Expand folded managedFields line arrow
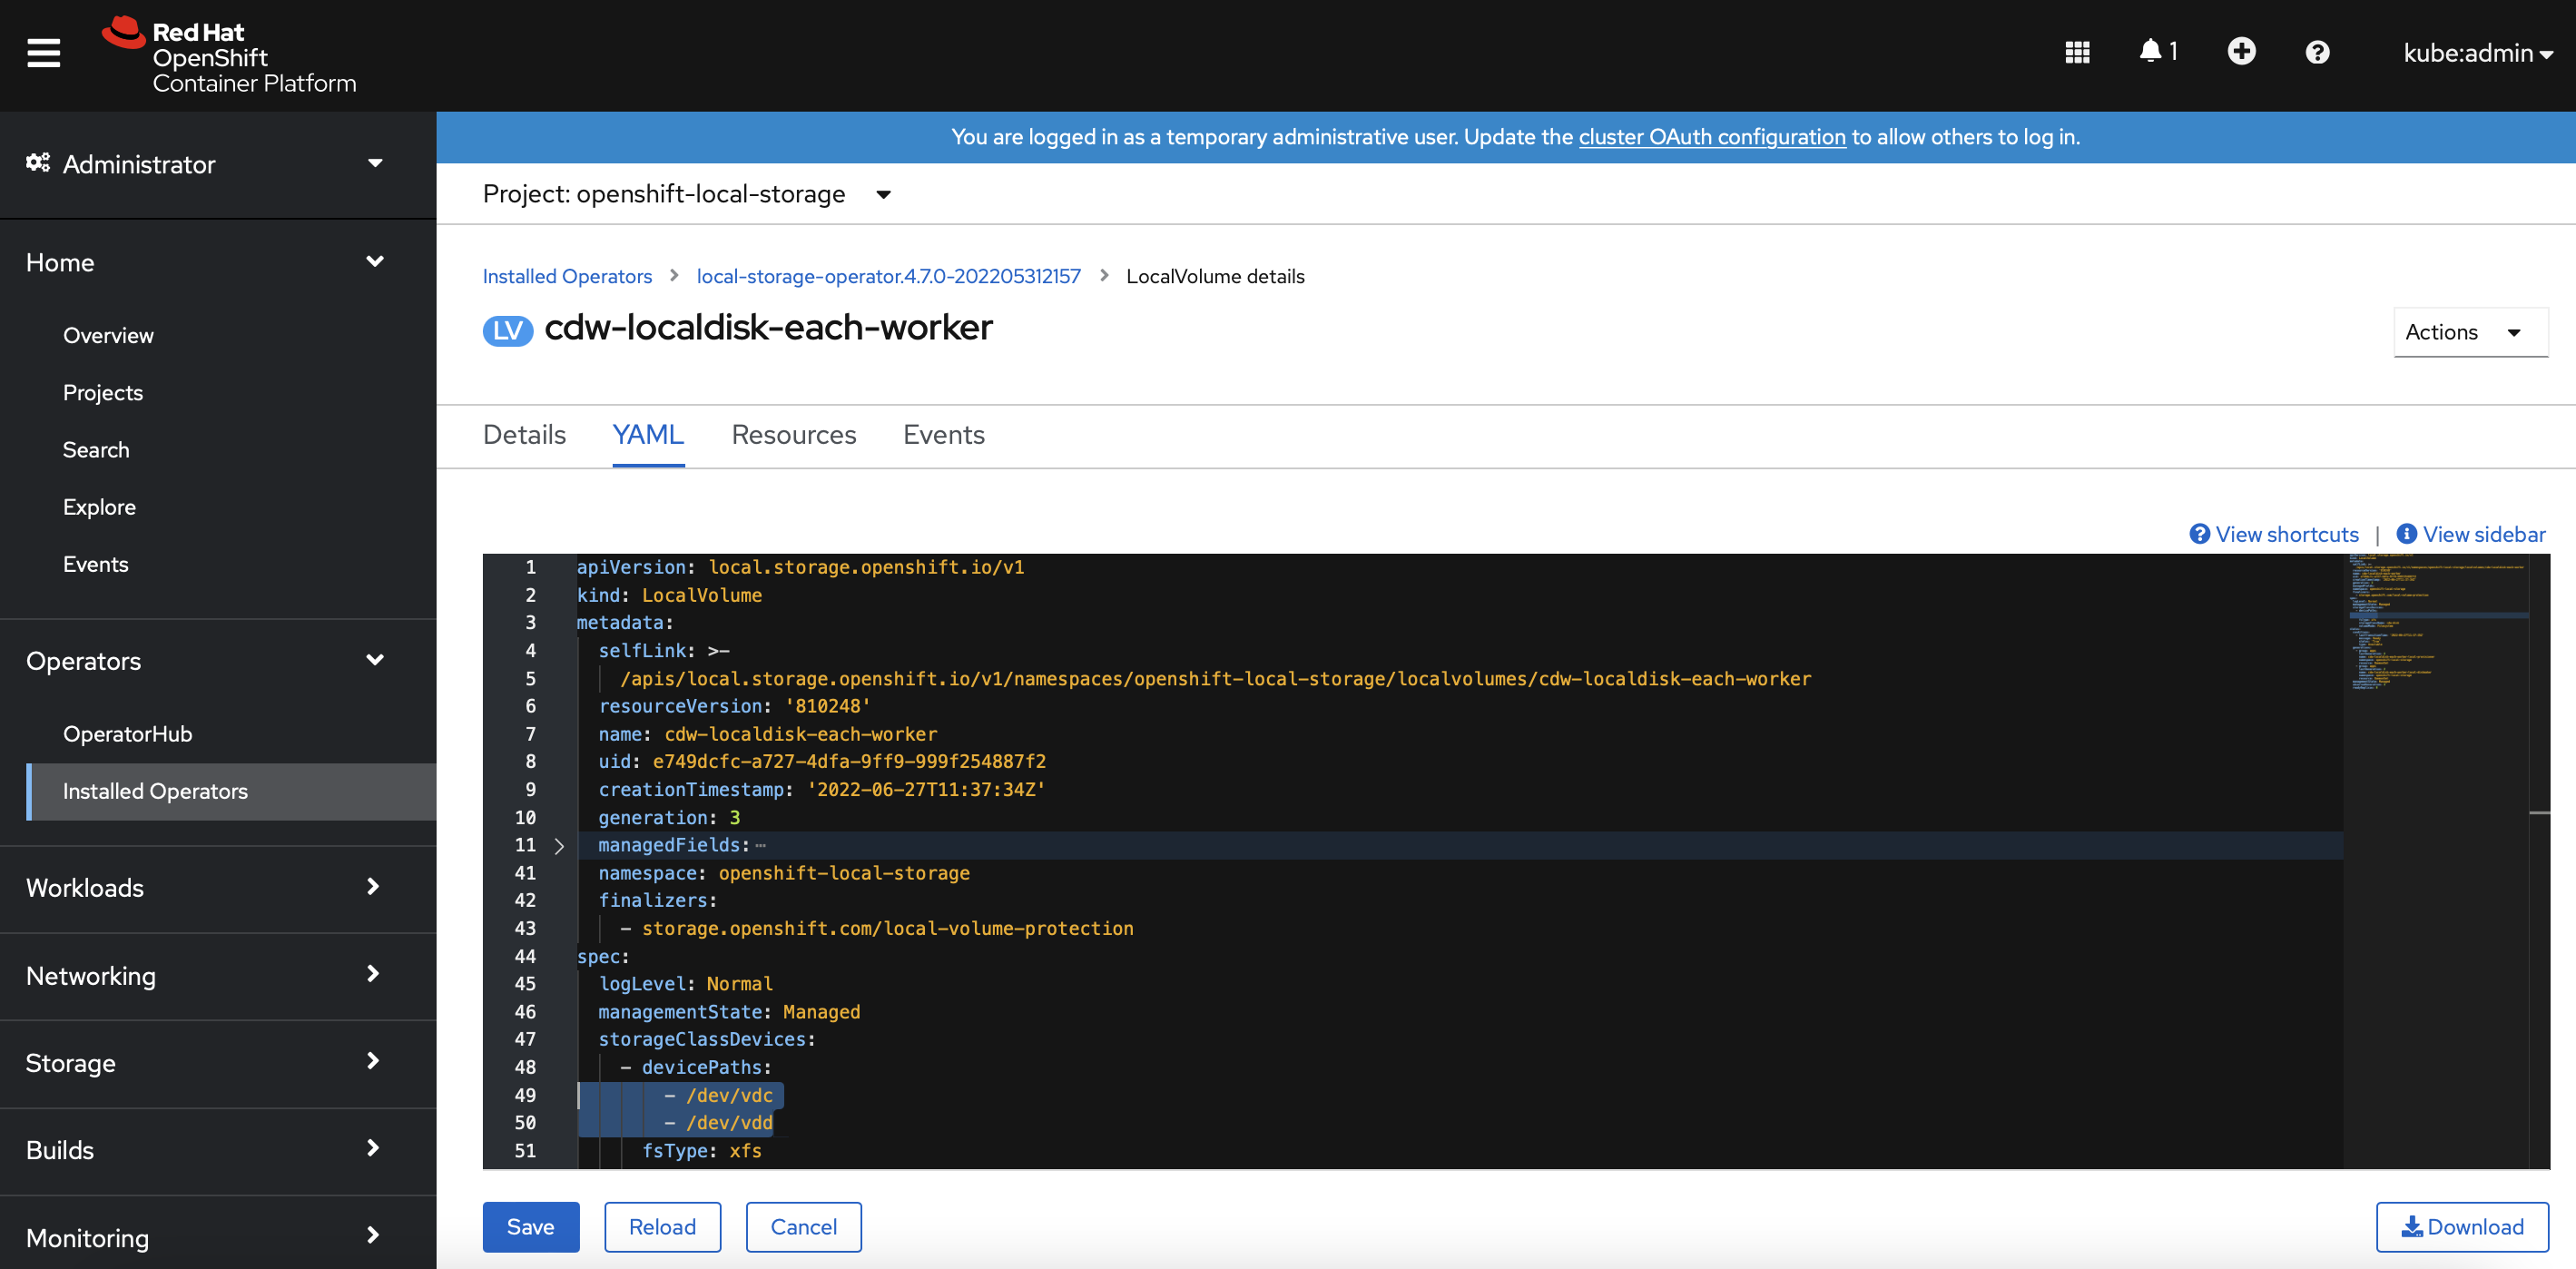The height and width of the screenshot is (1269, 2576). pyautogui.click(x=559, y=846)
